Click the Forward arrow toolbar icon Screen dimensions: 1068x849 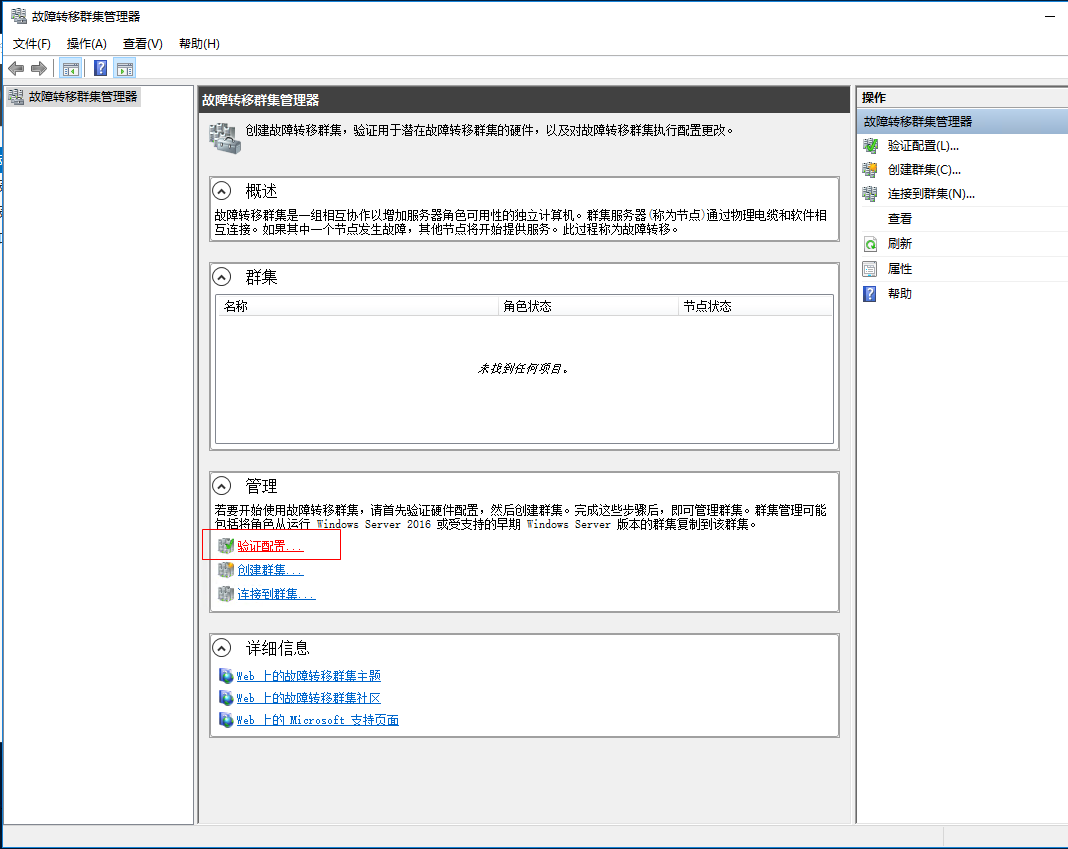point(40,68)
